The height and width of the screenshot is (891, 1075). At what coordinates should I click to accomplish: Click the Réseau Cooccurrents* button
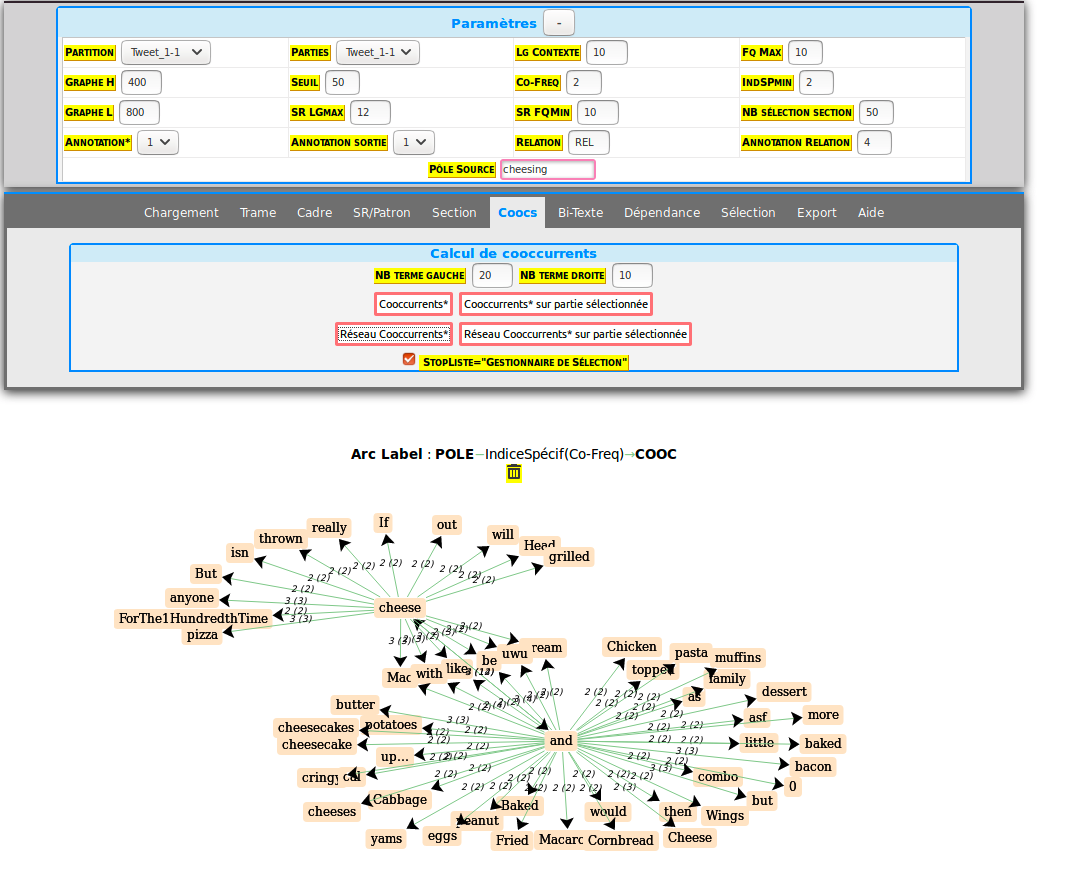coord(394,334)
